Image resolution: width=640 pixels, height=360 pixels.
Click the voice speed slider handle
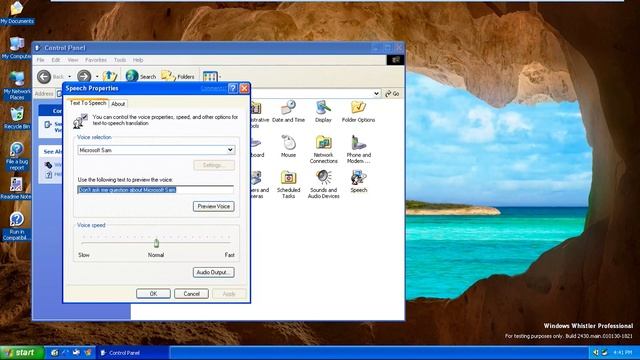pos(156,243)
